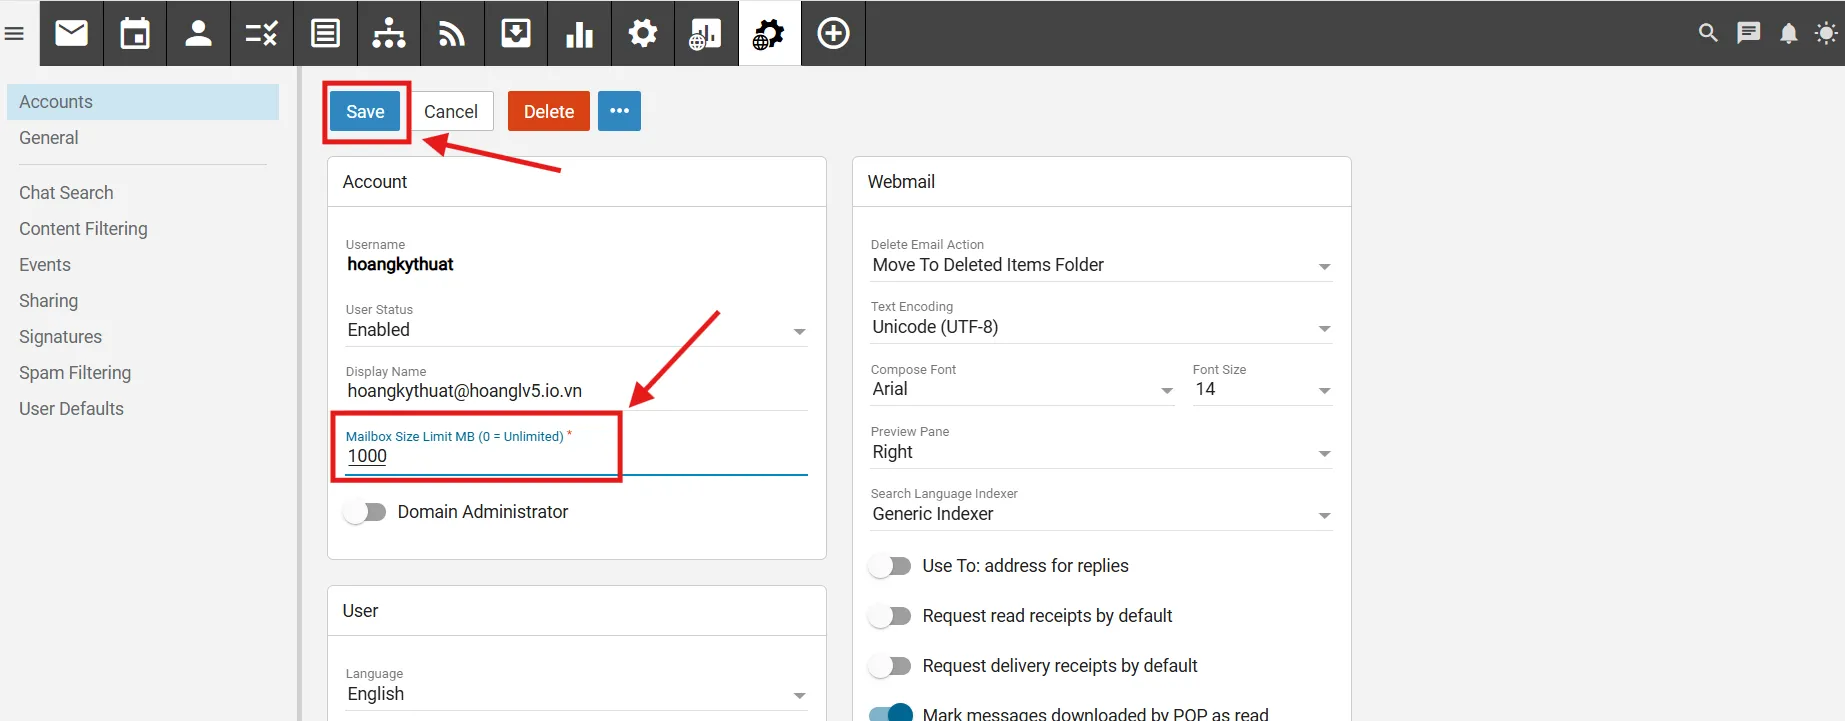The image size is (1845, 721).
Task: Open the Tasks checklist icon
Action: pyautogui.click(x=262, y=33)
